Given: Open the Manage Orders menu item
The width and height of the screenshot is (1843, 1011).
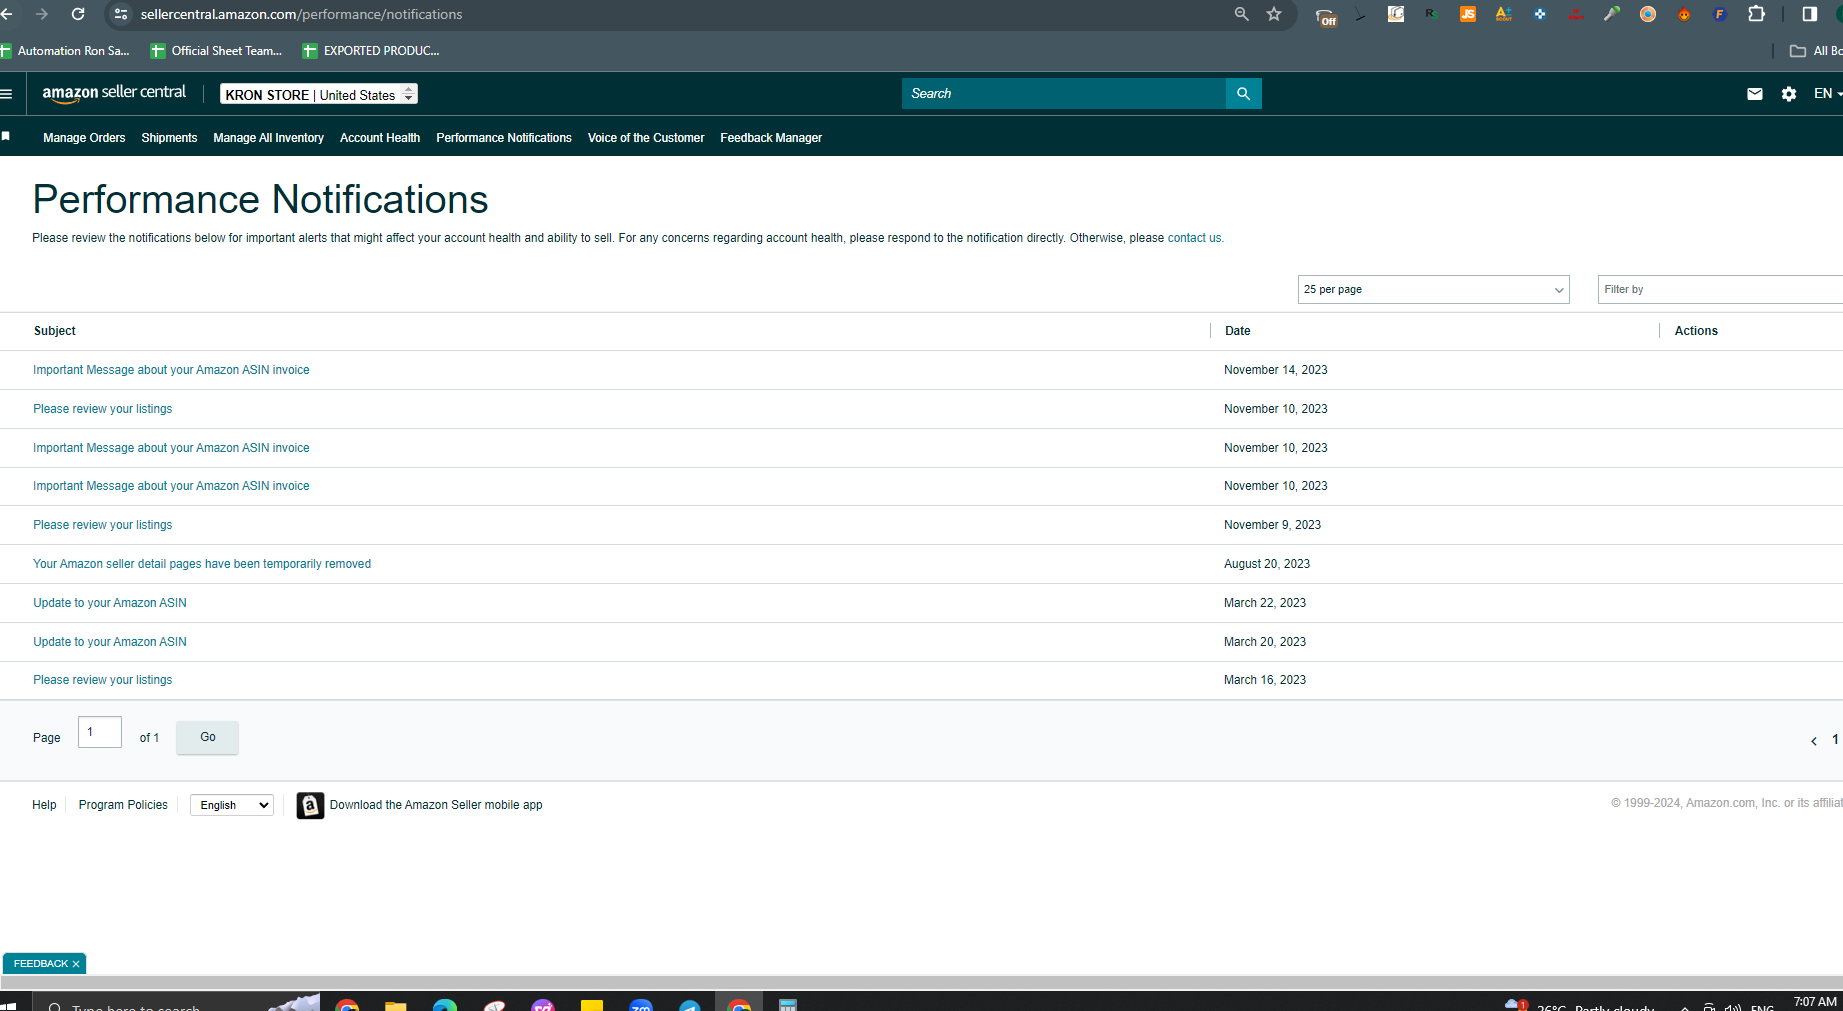Looking at the screenshot, I should click(x=84, y=138).
